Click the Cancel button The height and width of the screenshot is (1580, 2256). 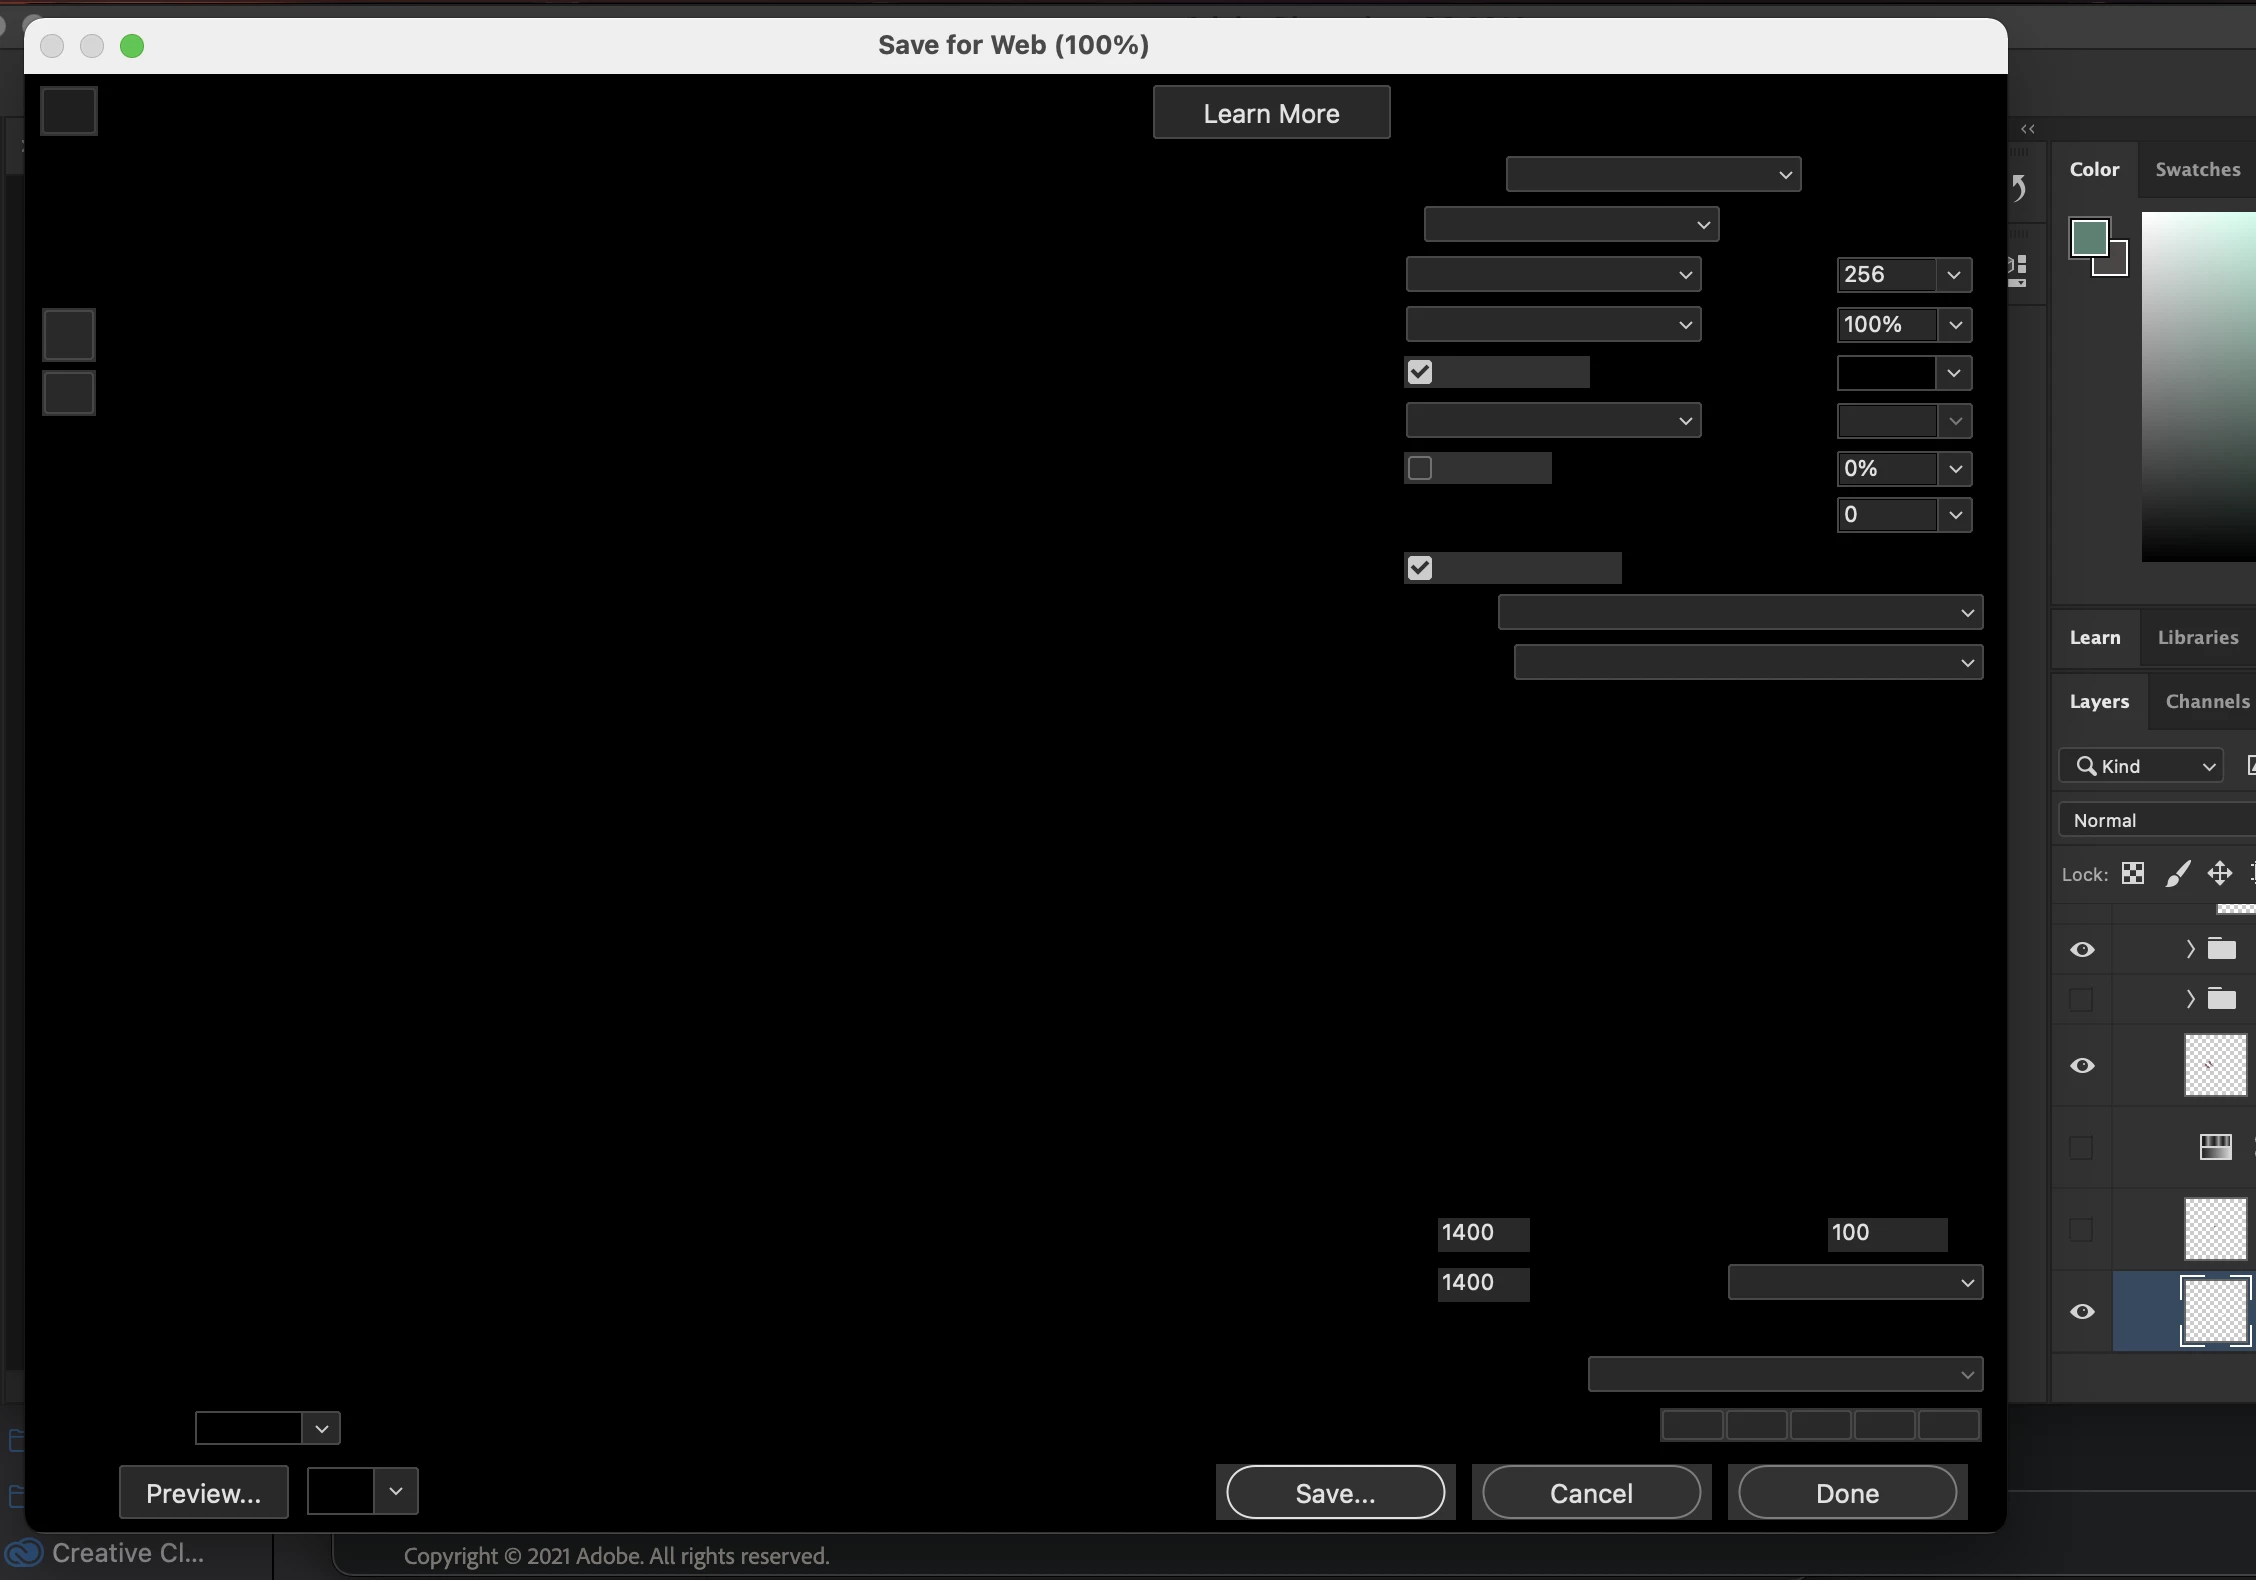pos(1591,1493)
